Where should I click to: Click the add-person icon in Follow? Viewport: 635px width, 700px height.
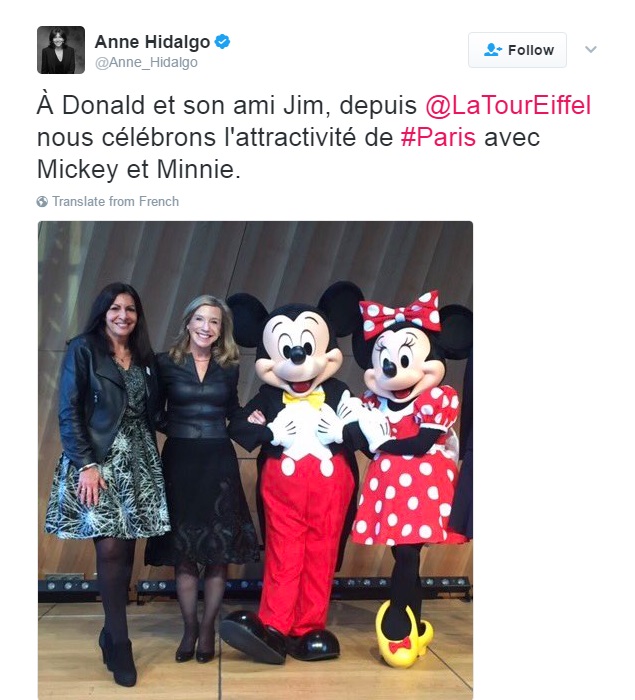point(493,50)
